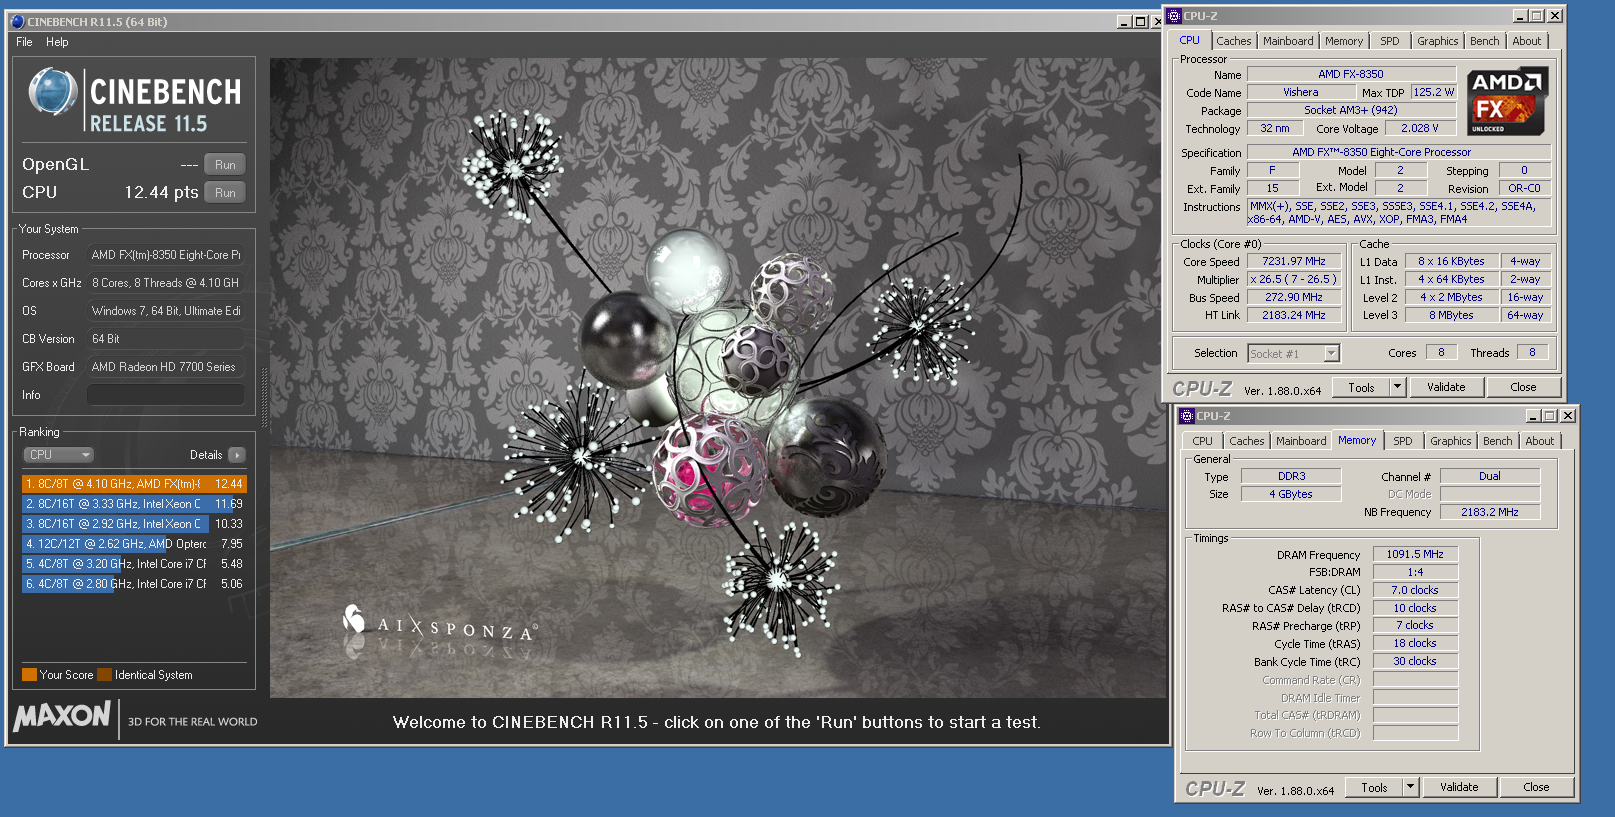Click Validate in lower CPU-Z window

click(x=1459, y=787)
